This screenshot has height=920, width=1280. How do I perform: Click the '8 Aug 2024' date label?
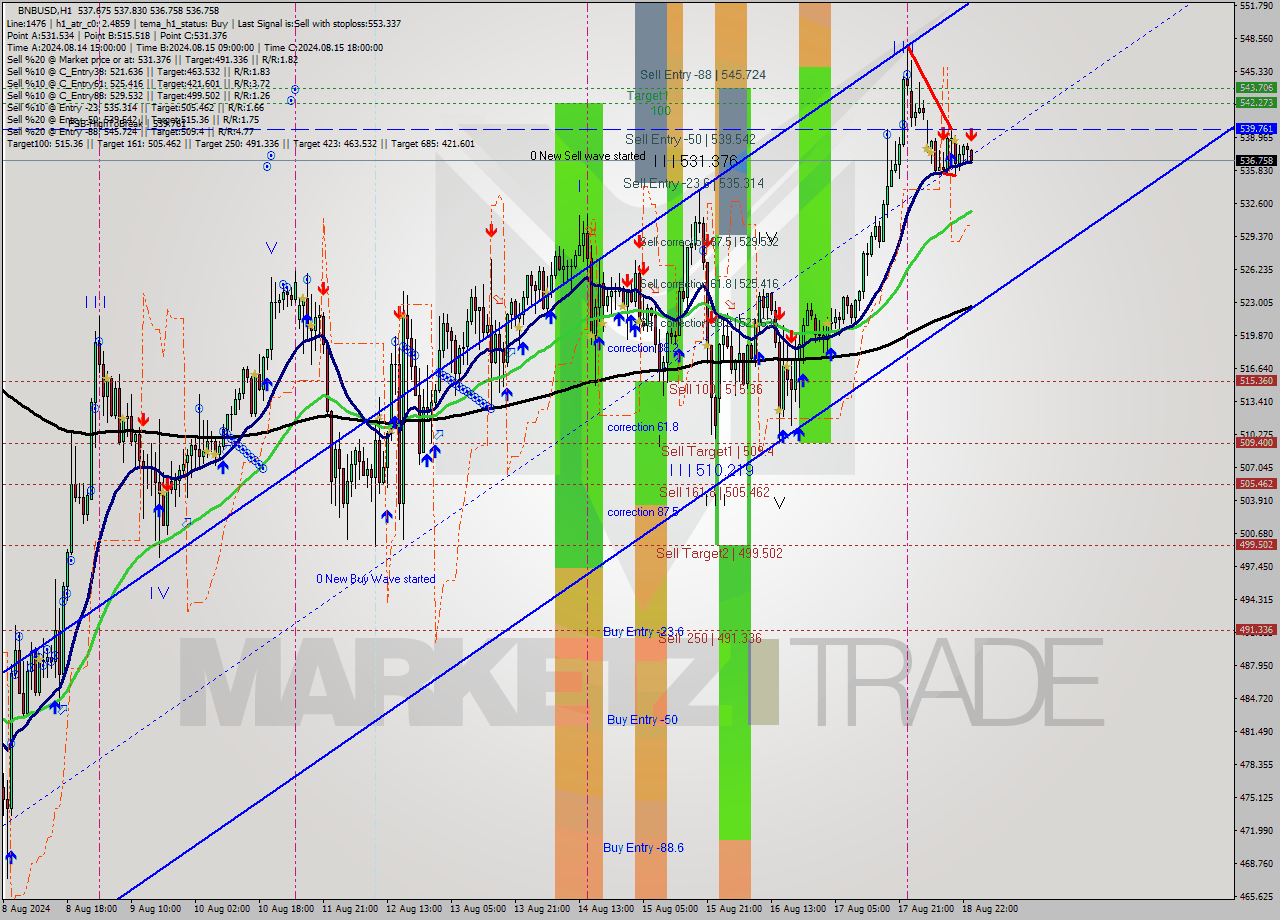pyautogui.click(x=27, y=909)
